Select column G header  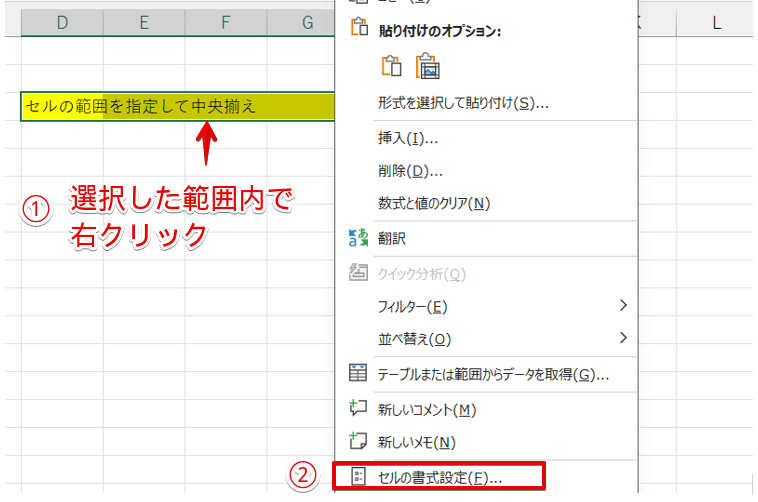point(301,23)
